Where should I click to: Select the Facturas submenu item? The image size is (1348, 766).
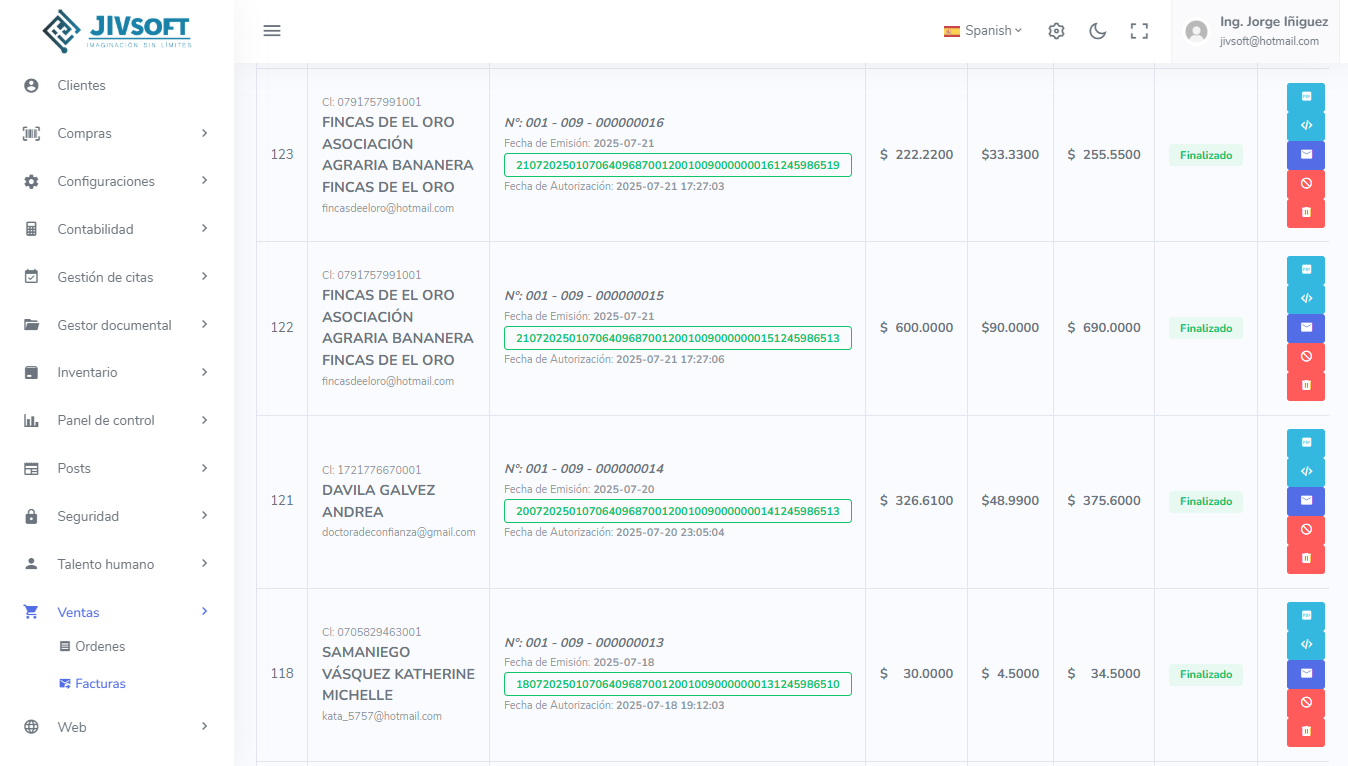point(100,684)
